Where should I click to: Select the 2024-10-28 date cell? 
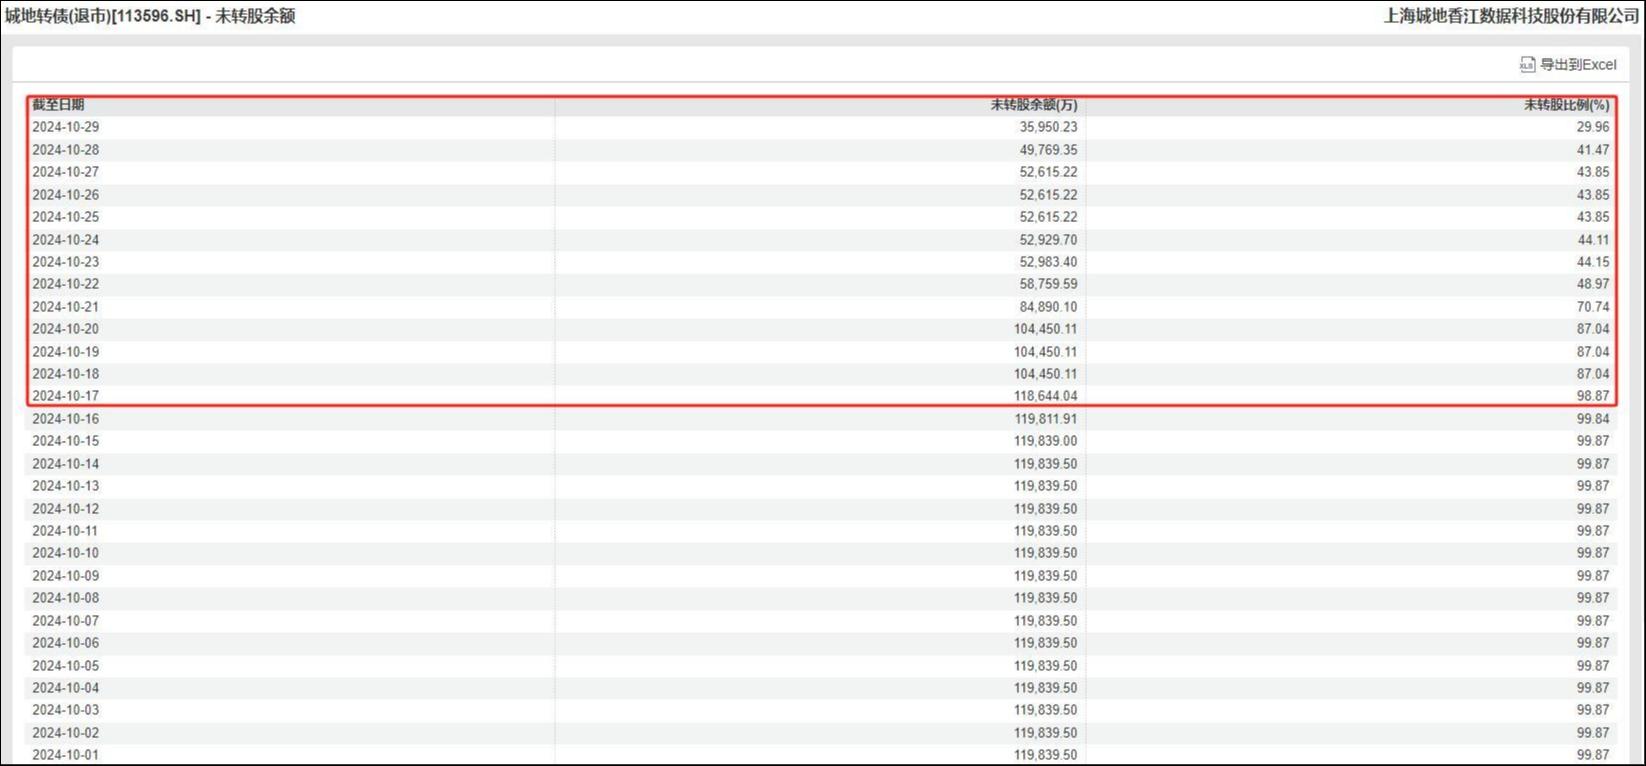[x=66, y=150]
